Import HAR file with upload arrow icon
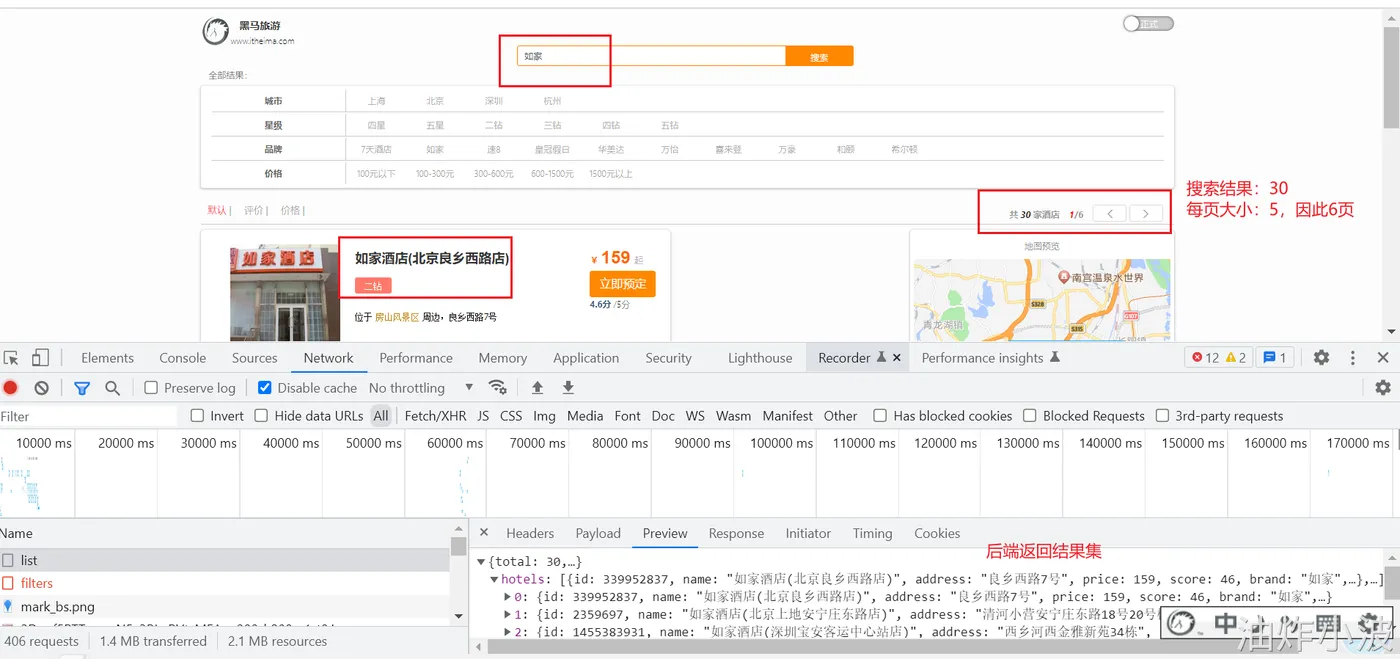Screen dimensions: 1400x659 coord(537,388)
